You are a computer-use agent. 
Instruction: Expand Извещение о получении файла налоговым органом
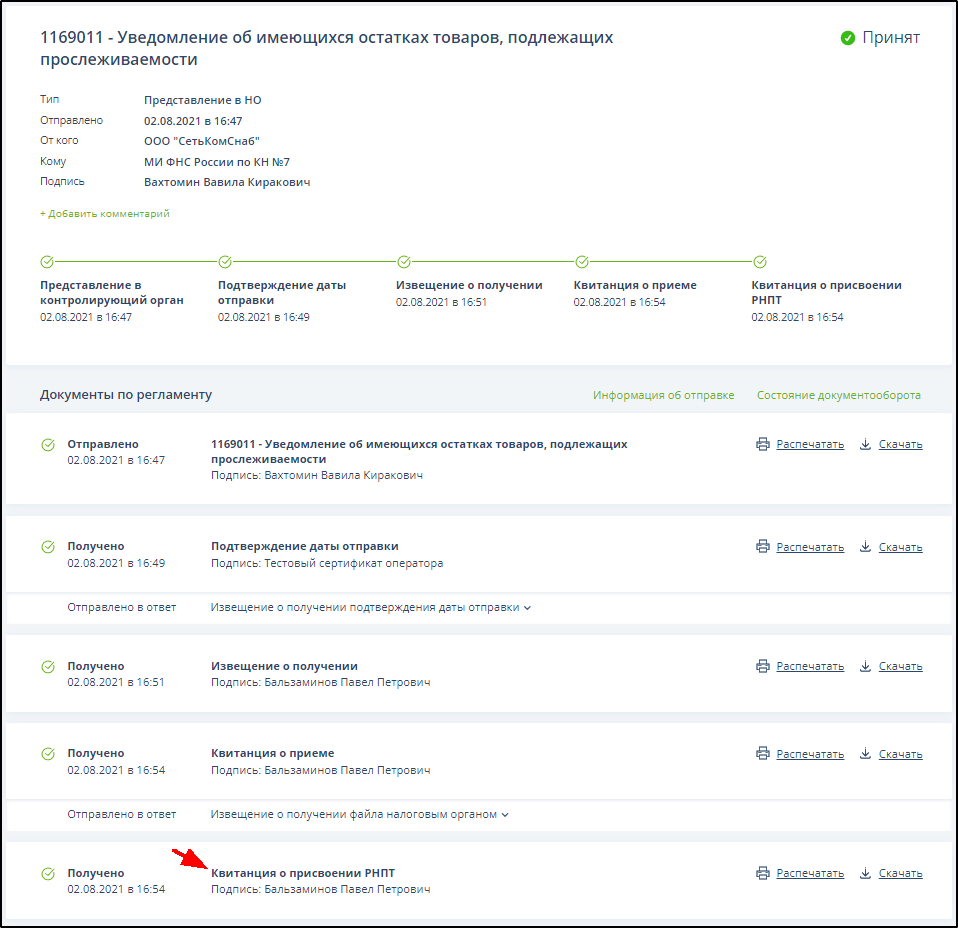pyautogui.click(x=359, y=814)
